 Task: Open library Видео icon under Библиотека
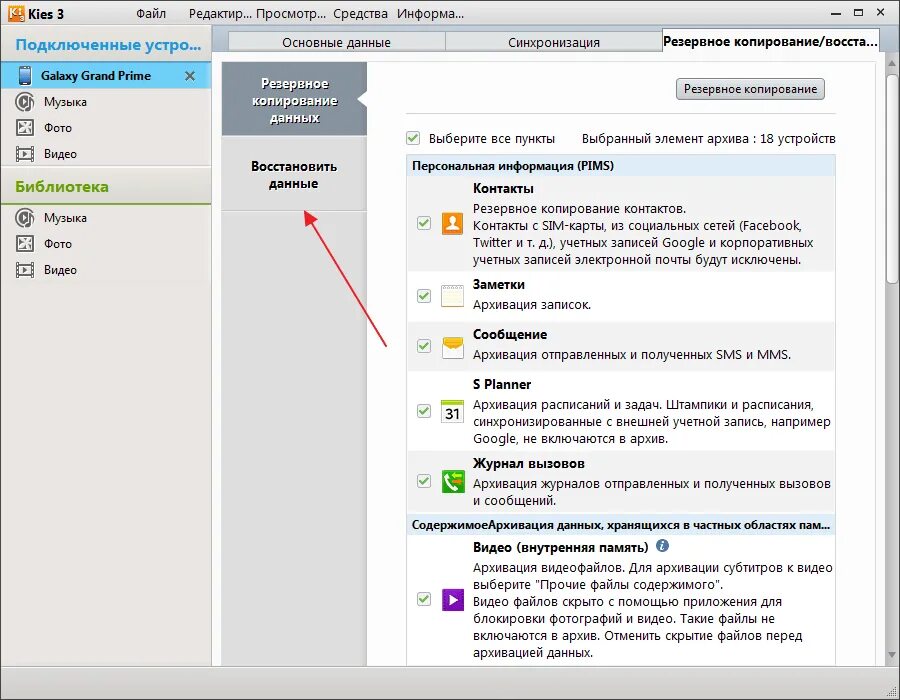pyautogui.click(x=25, y=270)
